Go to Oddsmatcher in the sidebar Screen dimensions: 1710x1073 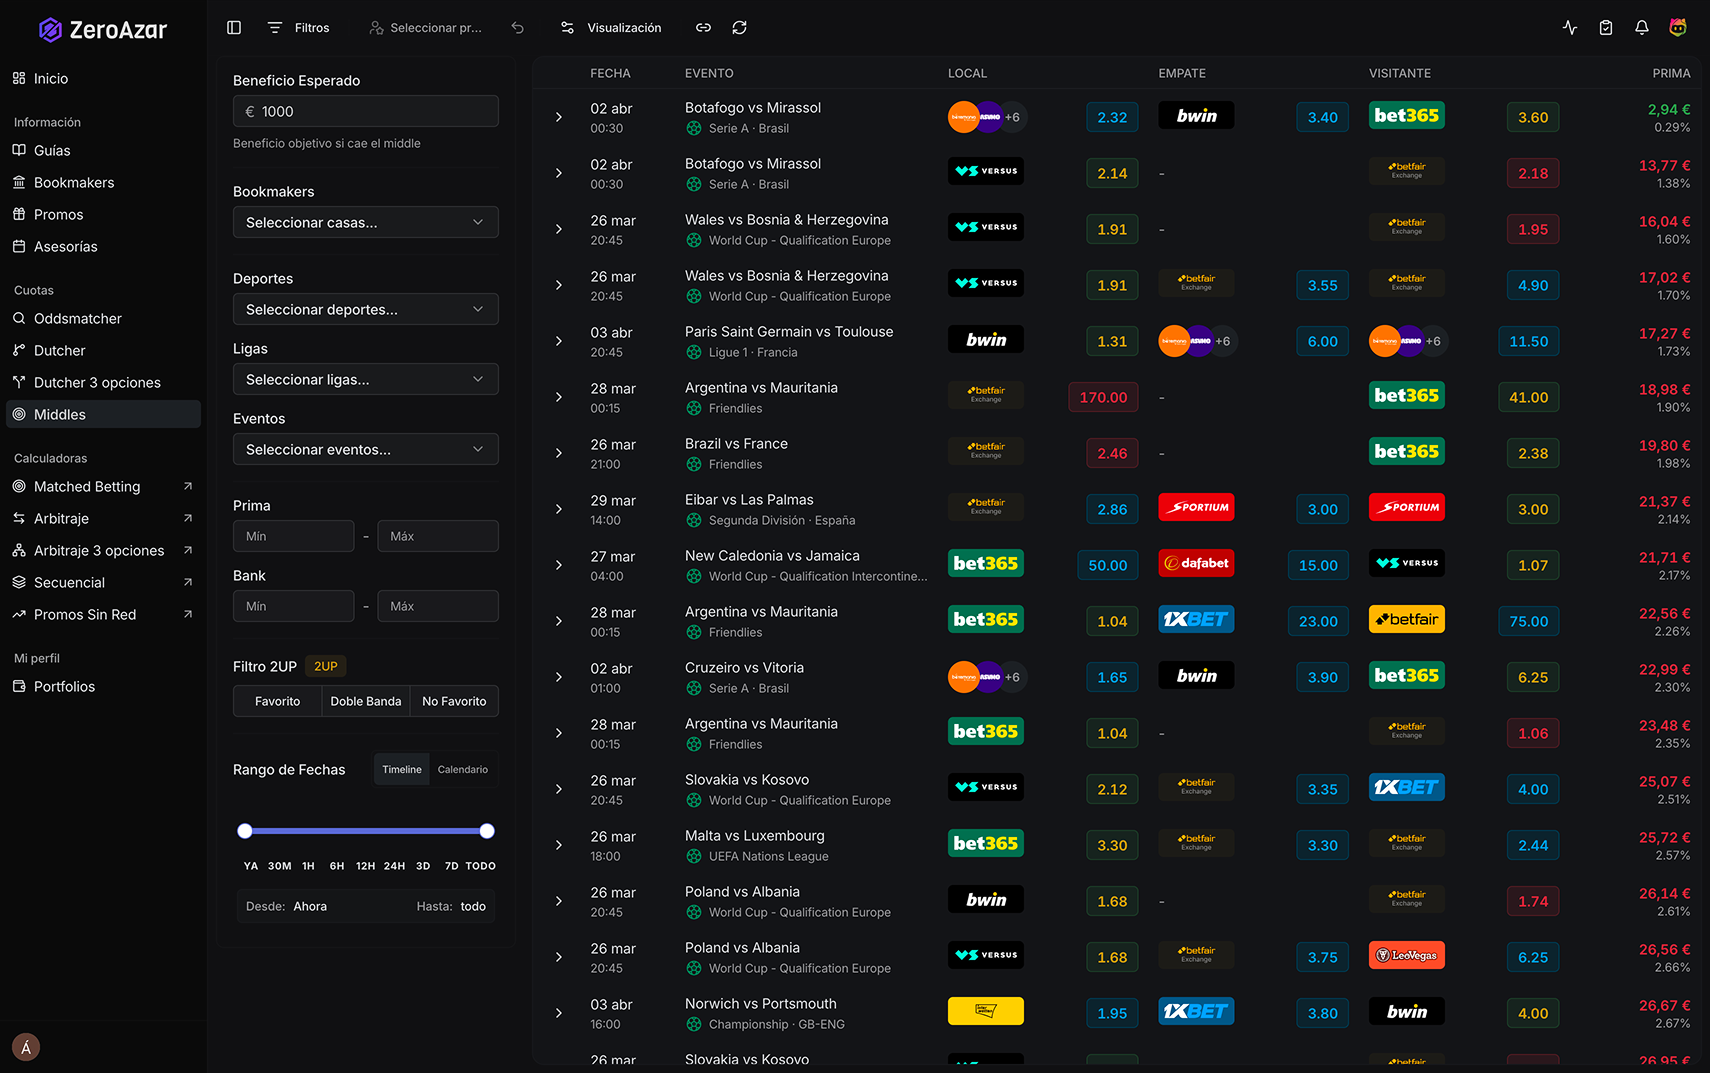[78, 318]
